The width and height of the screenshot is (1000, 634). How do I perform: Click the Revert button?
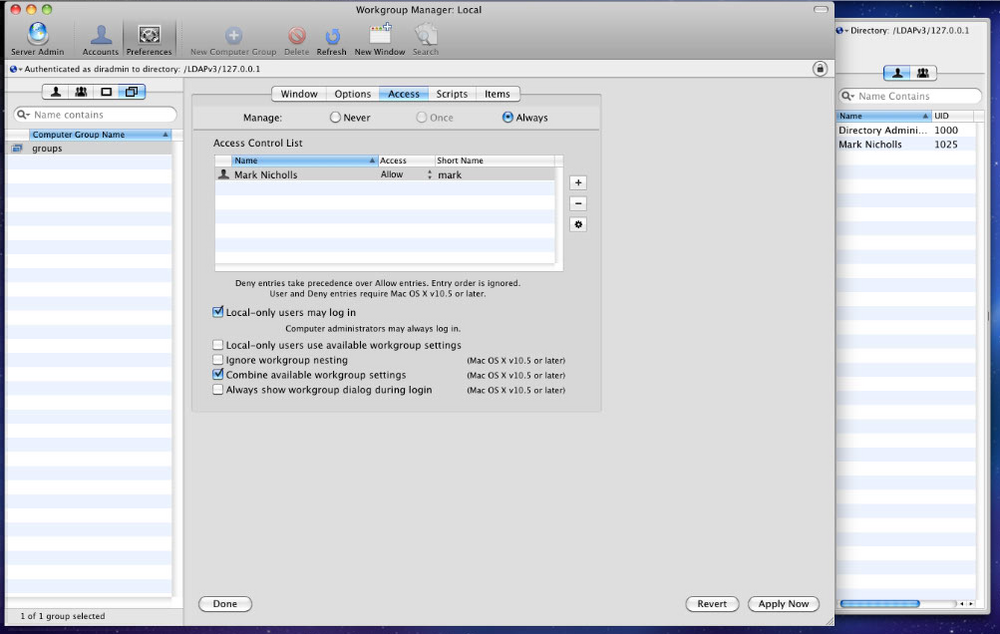pyautogui.click(x=712, y=603)
